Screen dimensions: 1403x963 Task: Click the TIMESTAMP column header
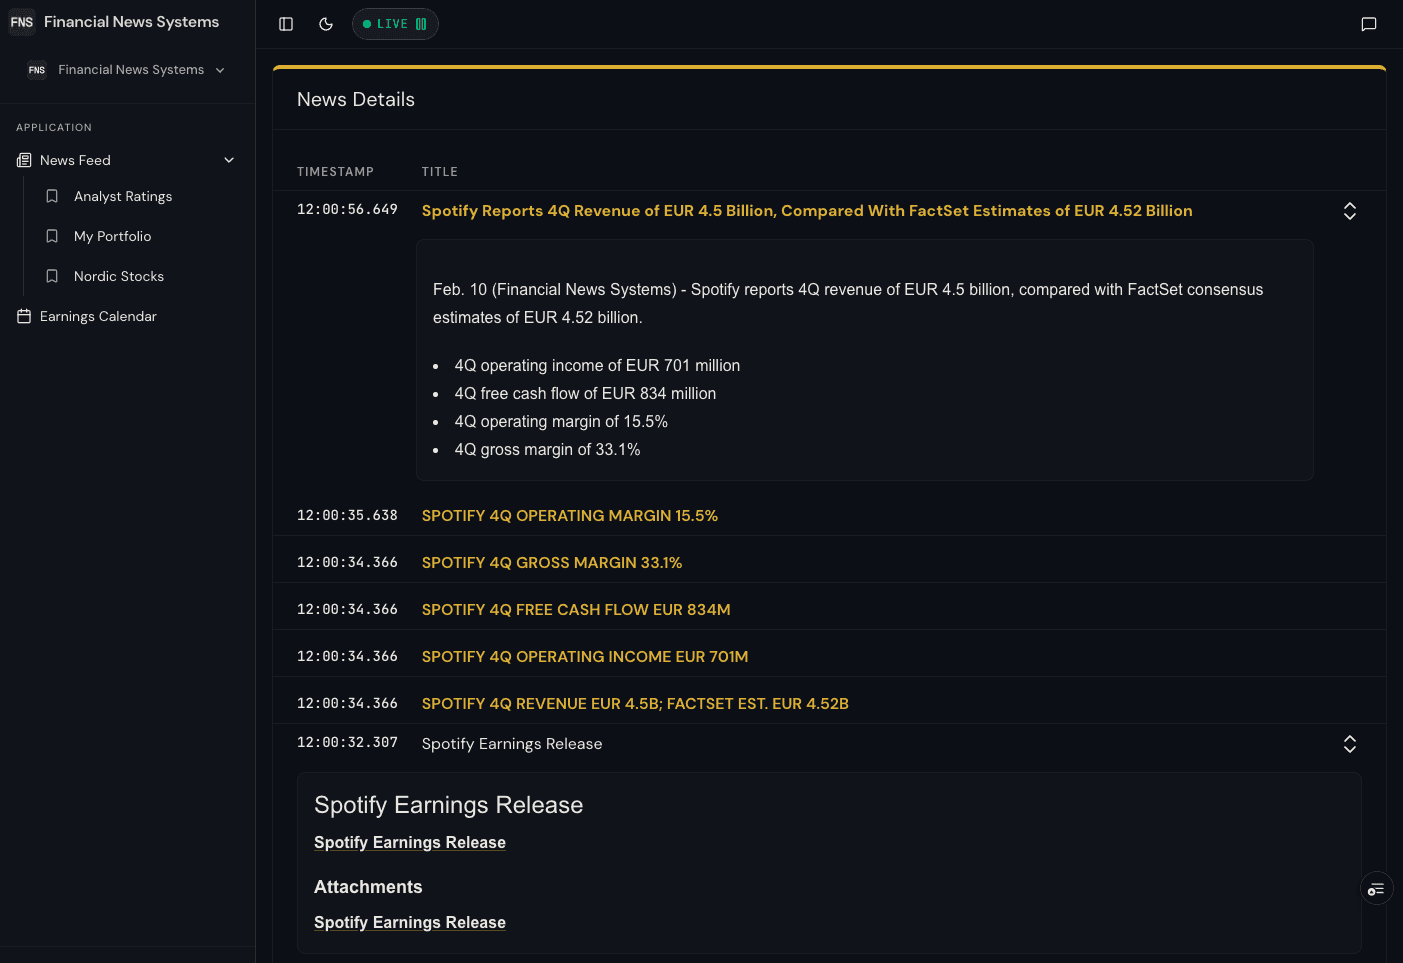point(335,172)
